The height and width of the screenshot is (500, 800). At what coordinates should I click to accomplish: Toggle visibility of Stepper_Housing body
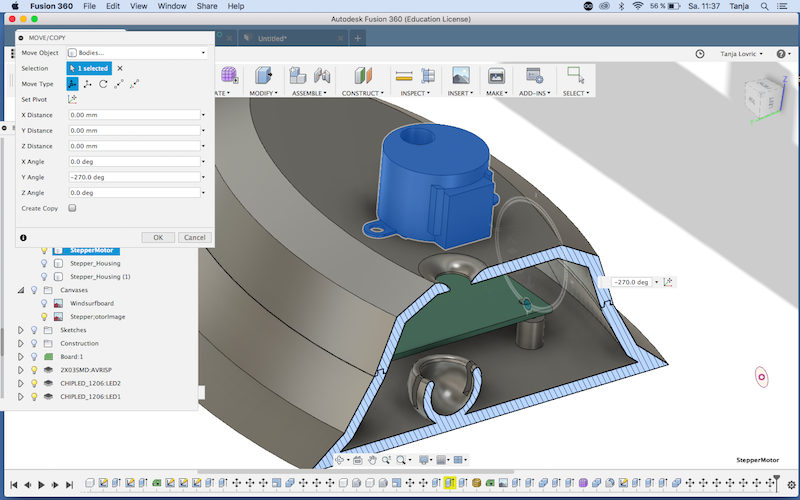pos(44,263)
